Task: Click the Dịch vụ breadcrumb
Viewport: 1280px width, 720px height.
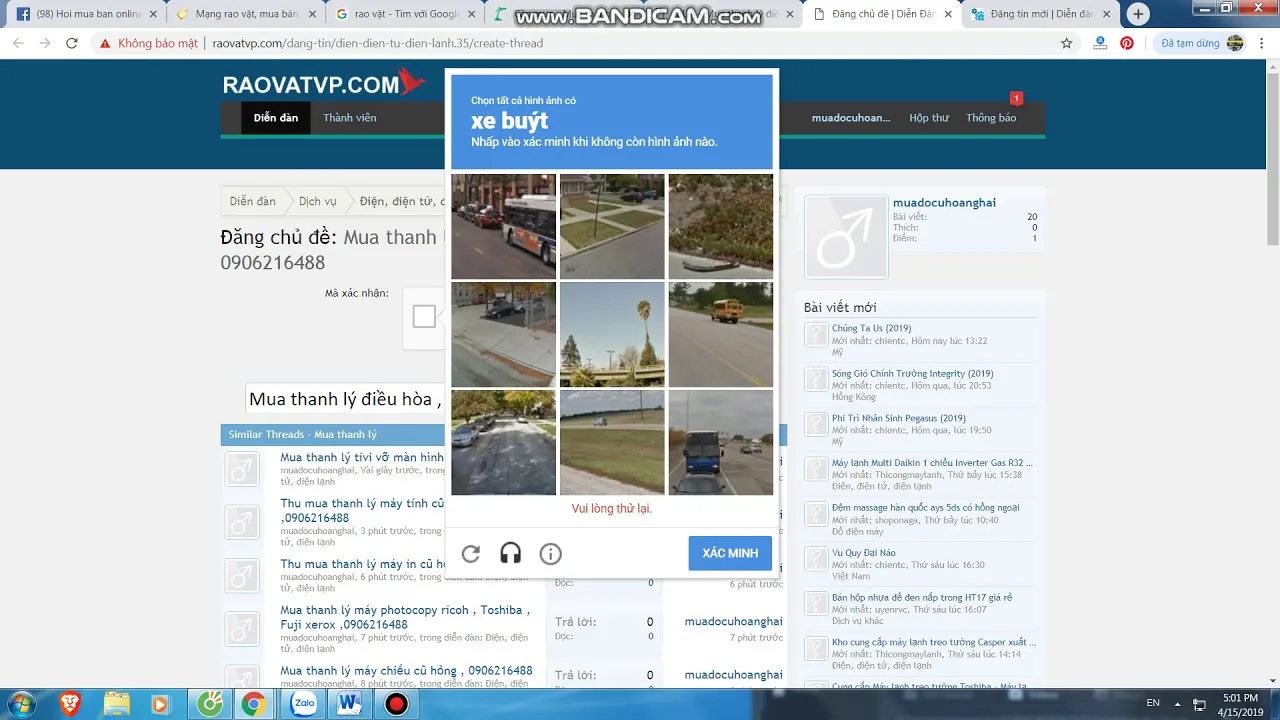Action: click(x=318, y=201)
